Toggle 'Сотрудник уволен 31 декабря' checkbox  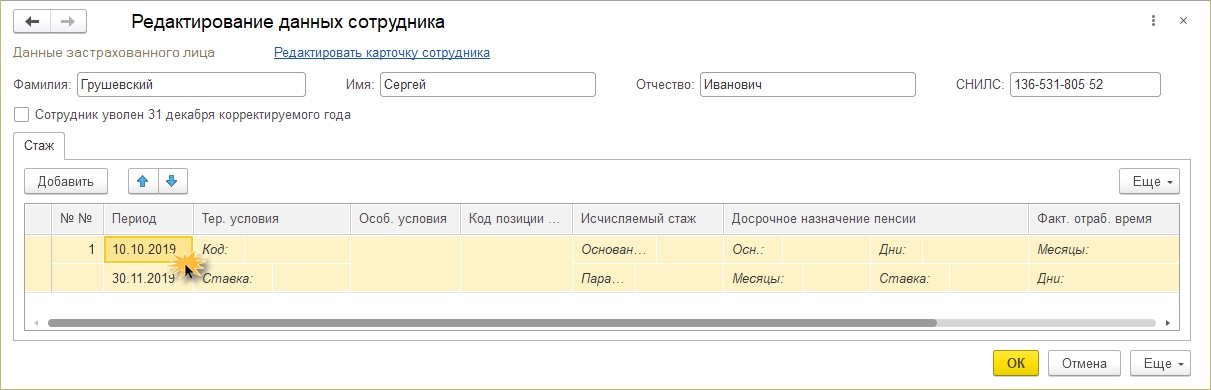coord(22,115)
